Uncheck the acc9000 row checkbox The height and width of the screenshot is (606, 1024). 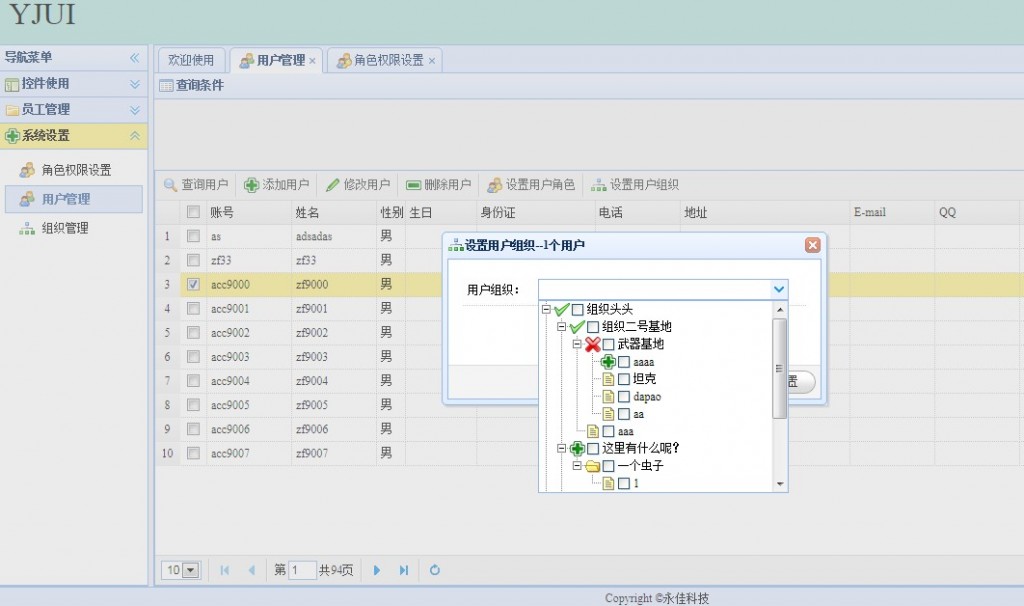coord(194,285)
